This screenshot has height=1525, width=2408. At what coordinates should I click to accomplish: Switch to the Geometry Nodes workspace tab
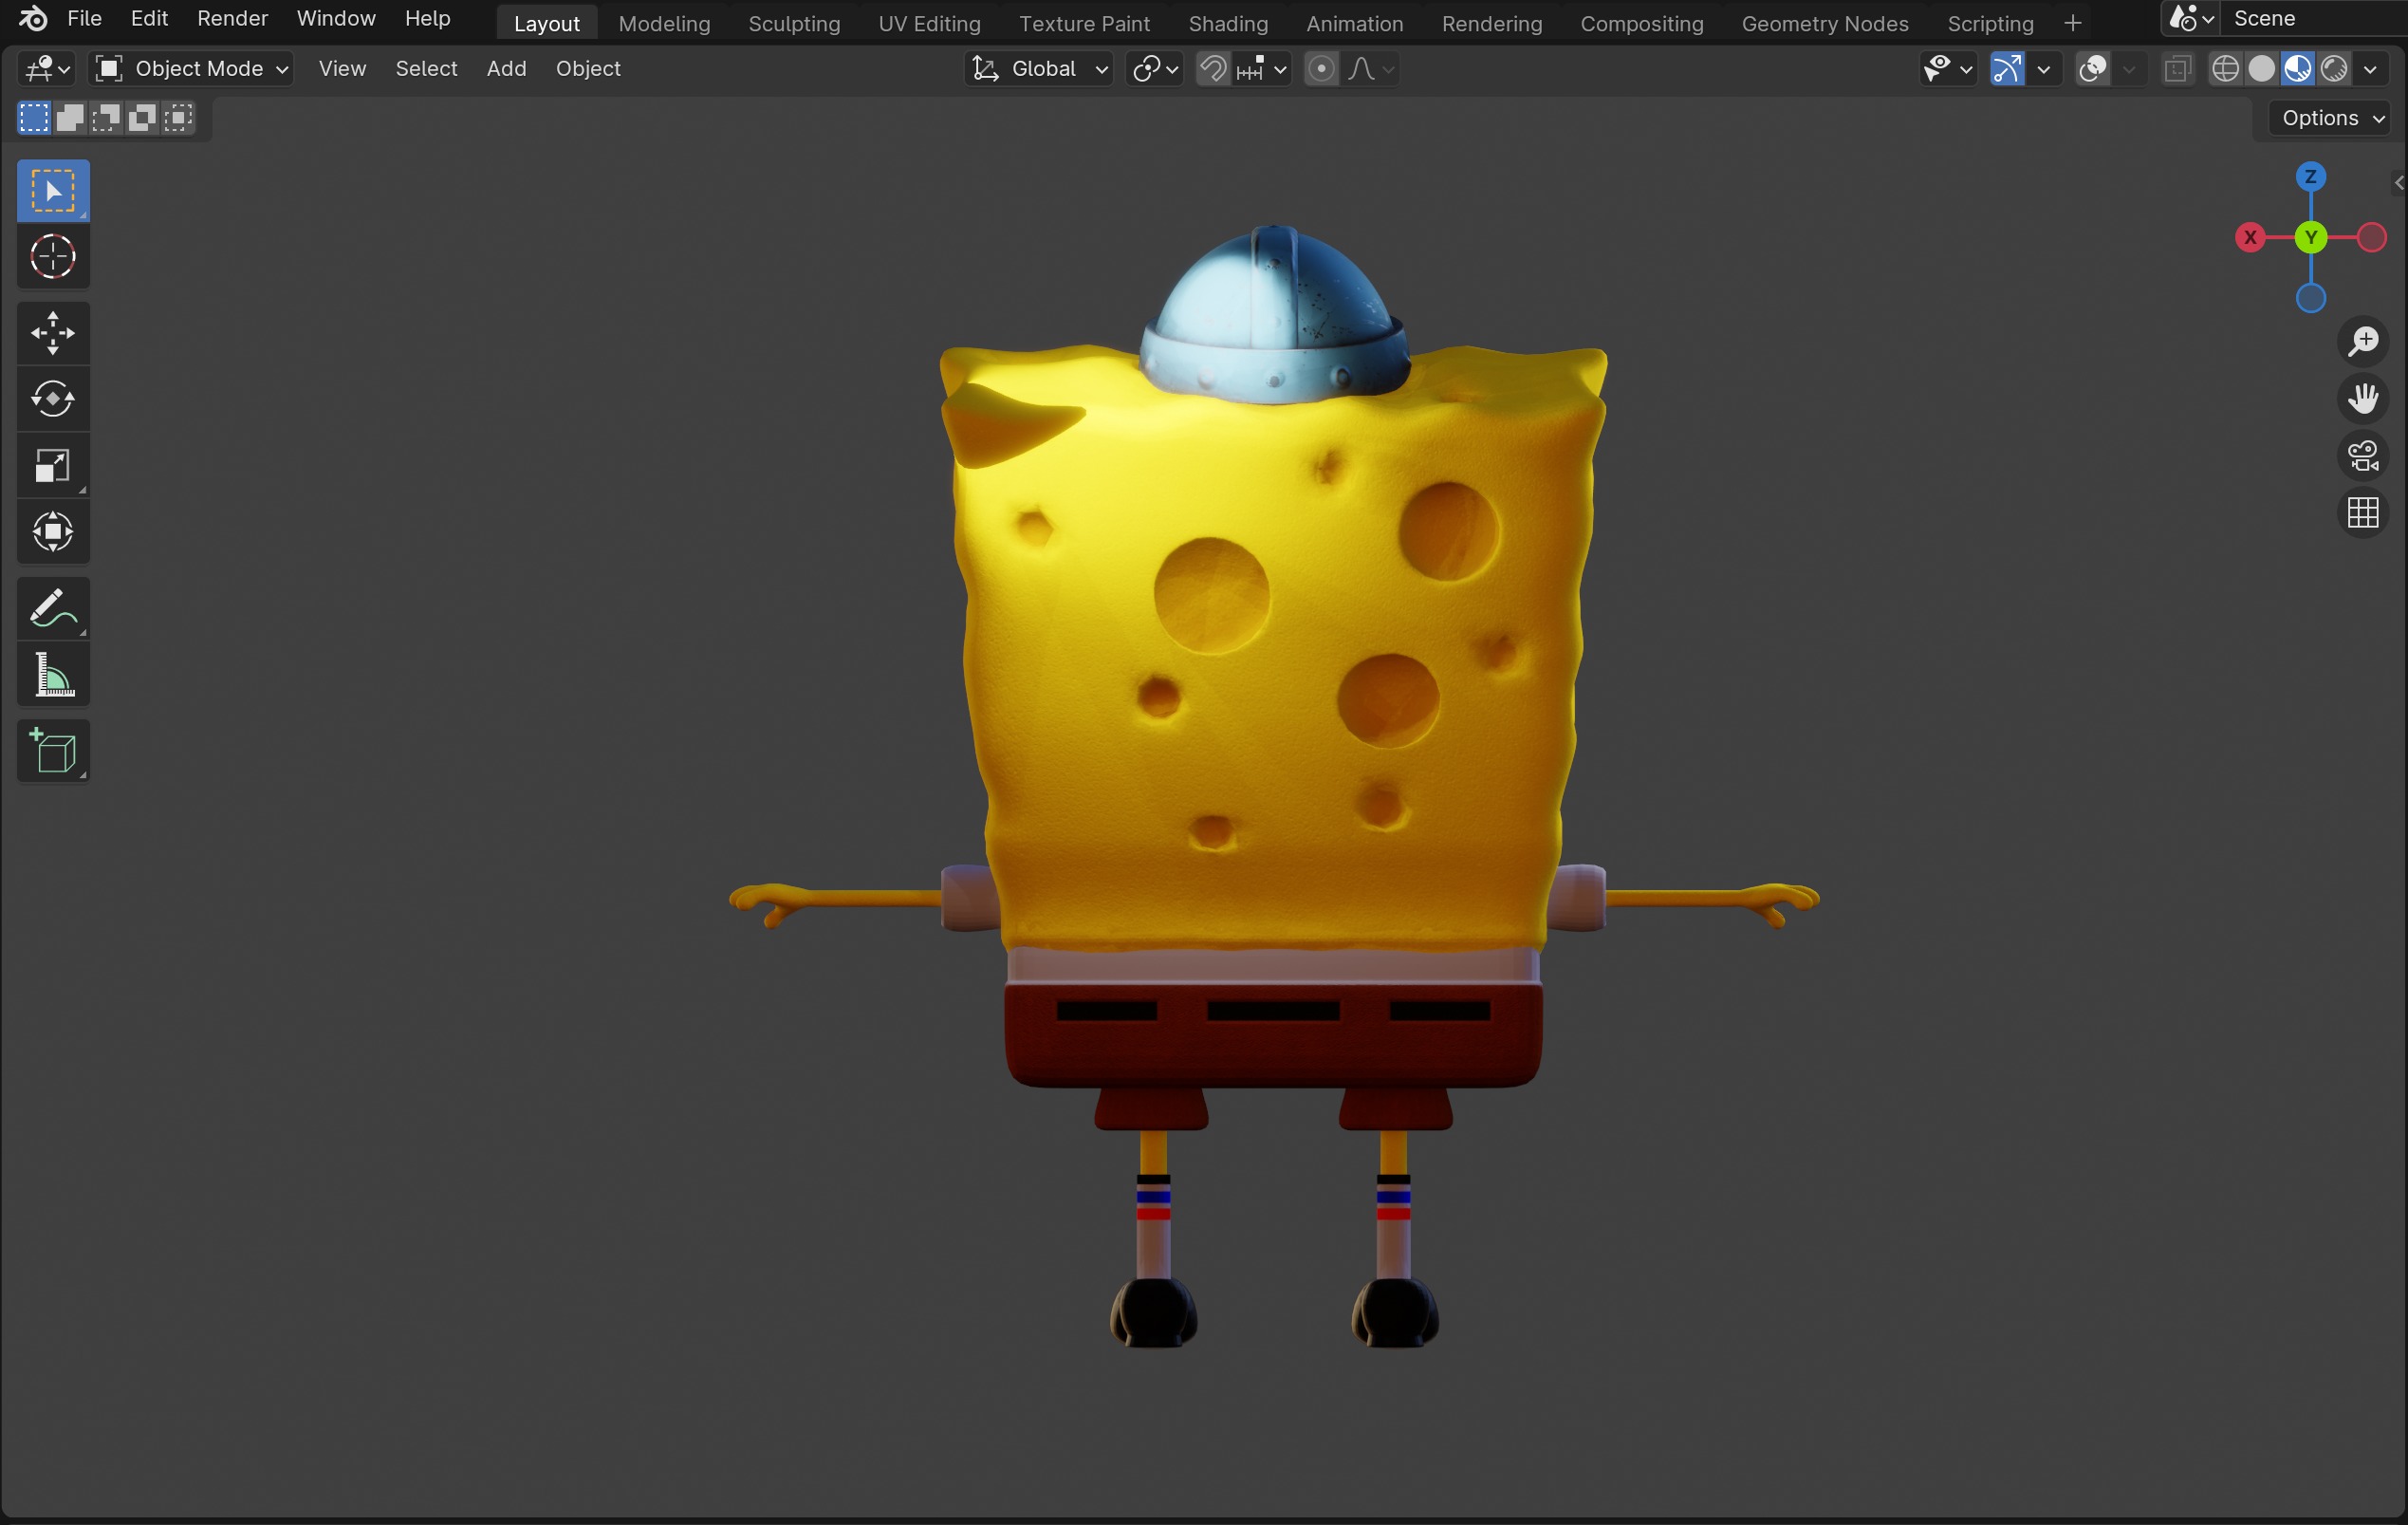click(x=1825, y=23)
